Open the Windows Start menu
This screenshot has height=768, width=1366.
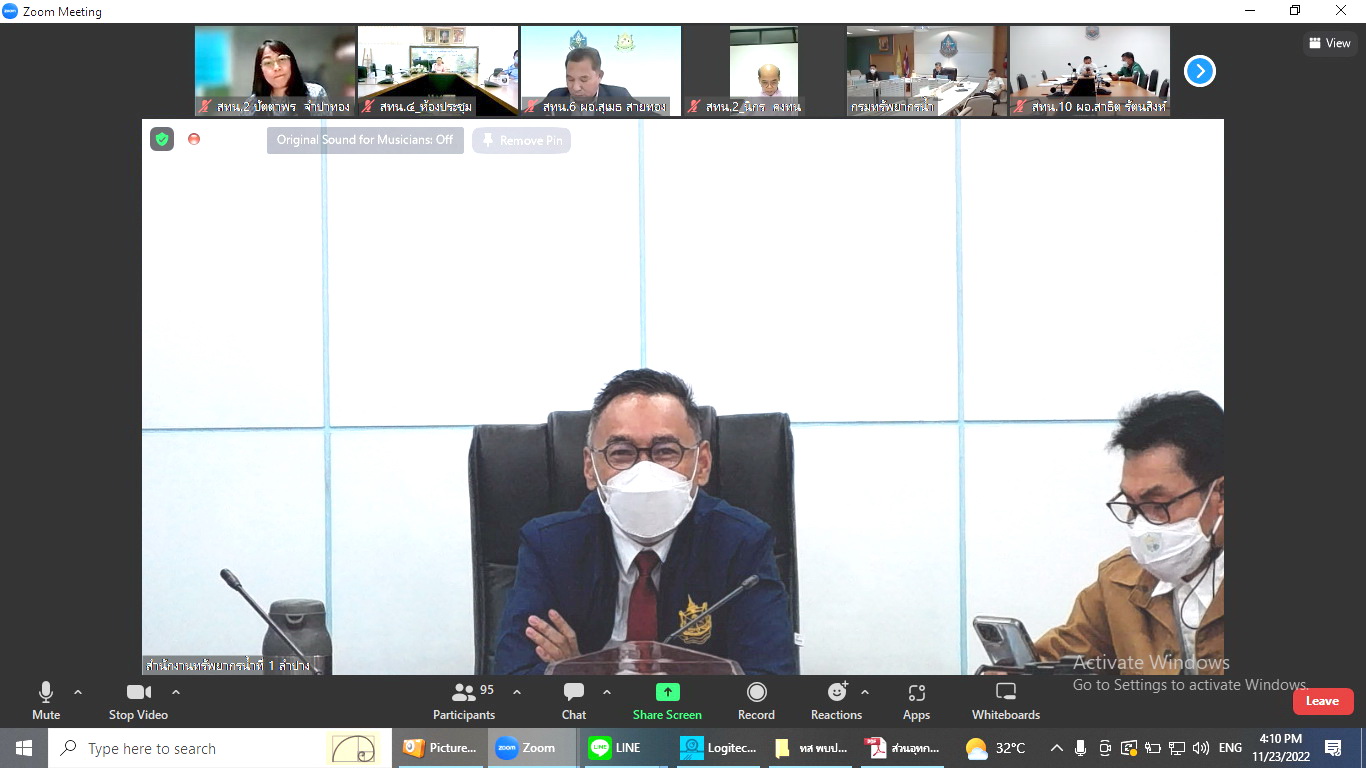click(24, 748)
